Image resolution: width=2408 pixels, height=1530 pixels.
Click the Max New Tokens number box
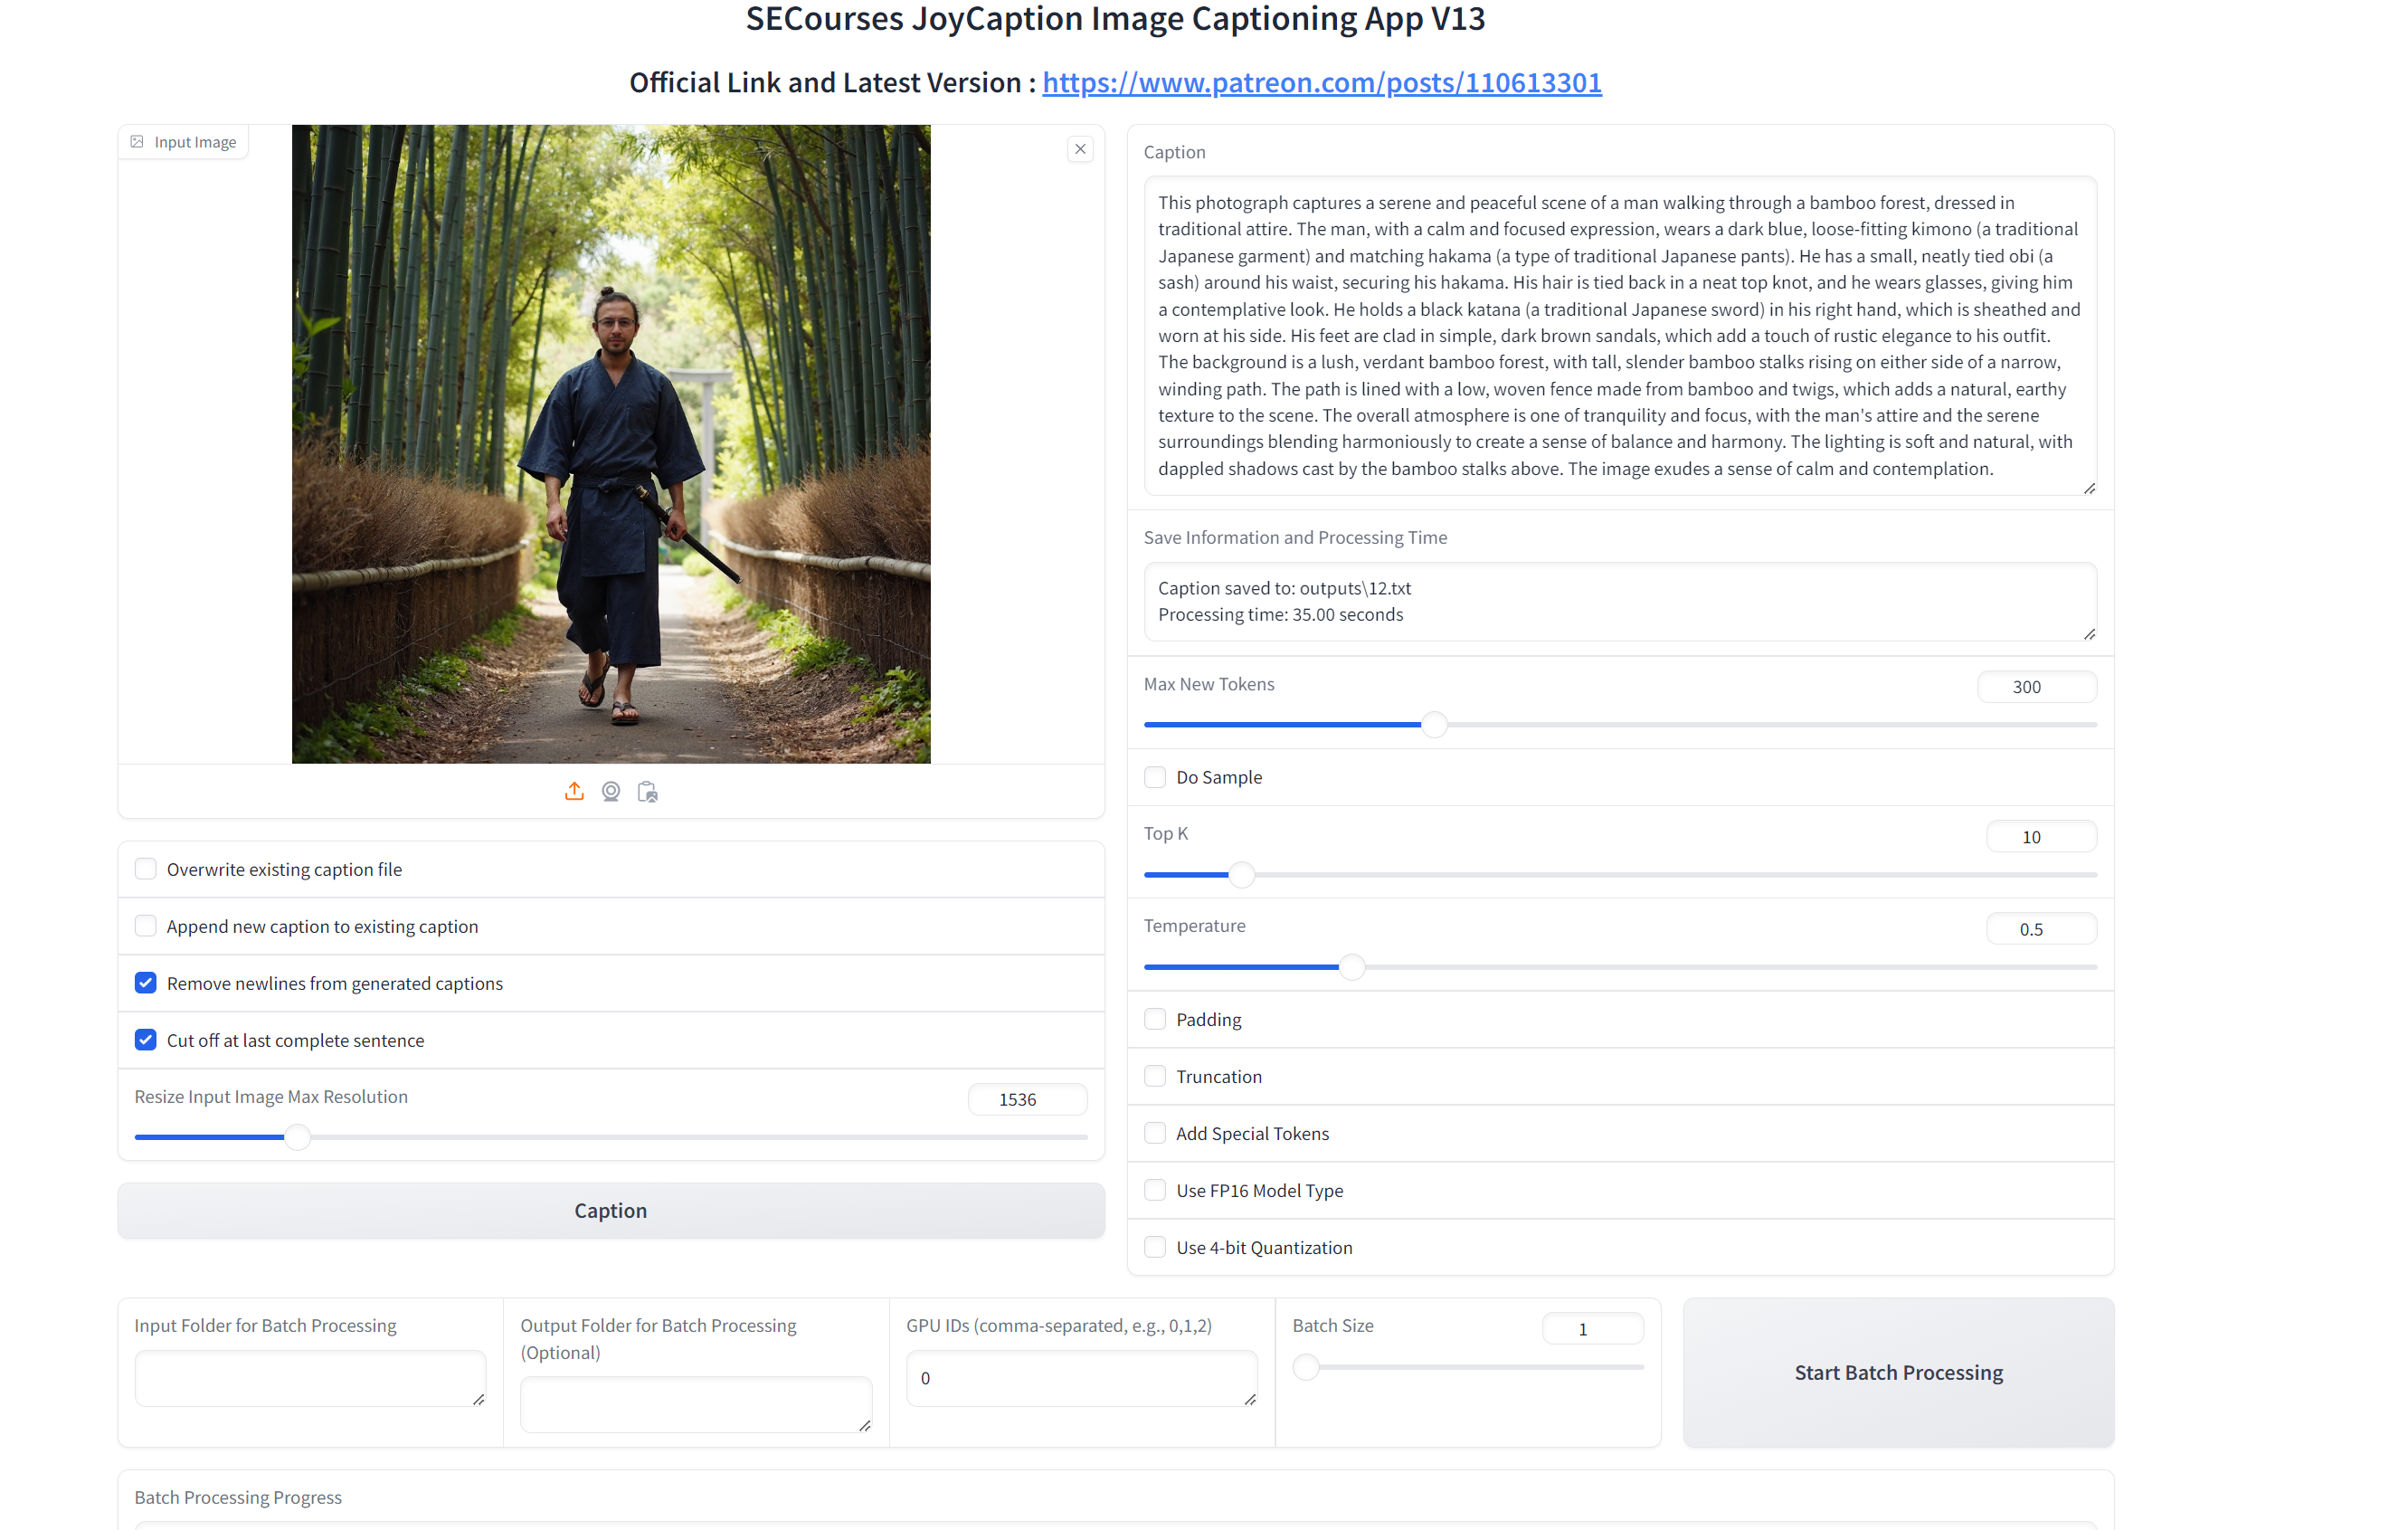tap(2036, 687)
